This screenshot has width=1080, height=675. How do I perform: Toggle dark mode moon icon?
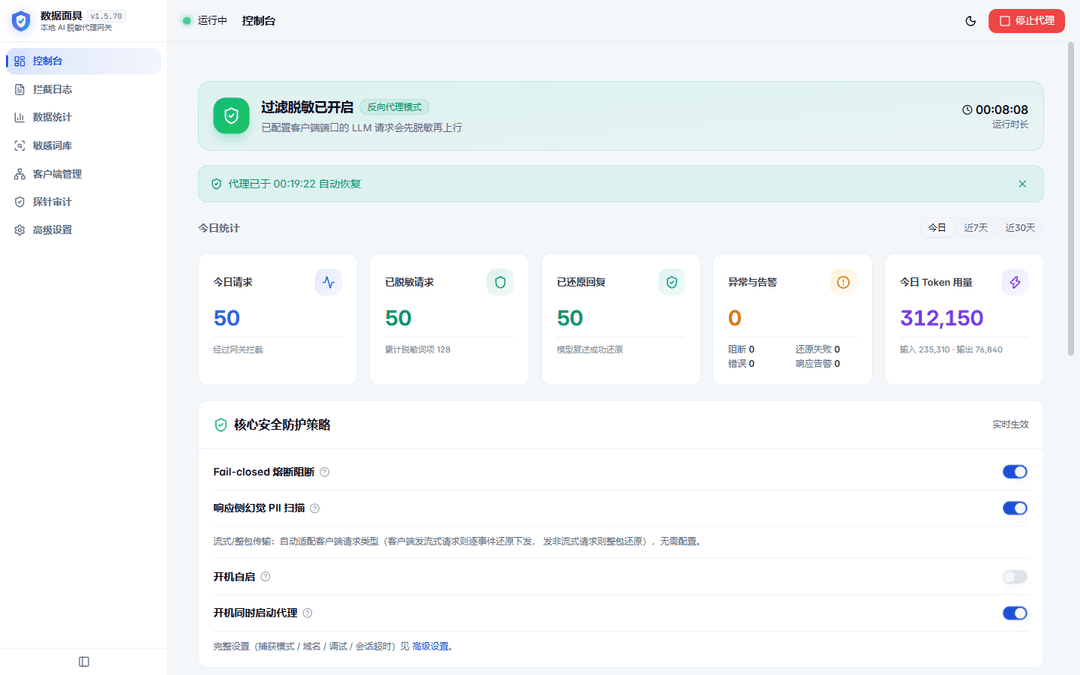pos(970,21)
